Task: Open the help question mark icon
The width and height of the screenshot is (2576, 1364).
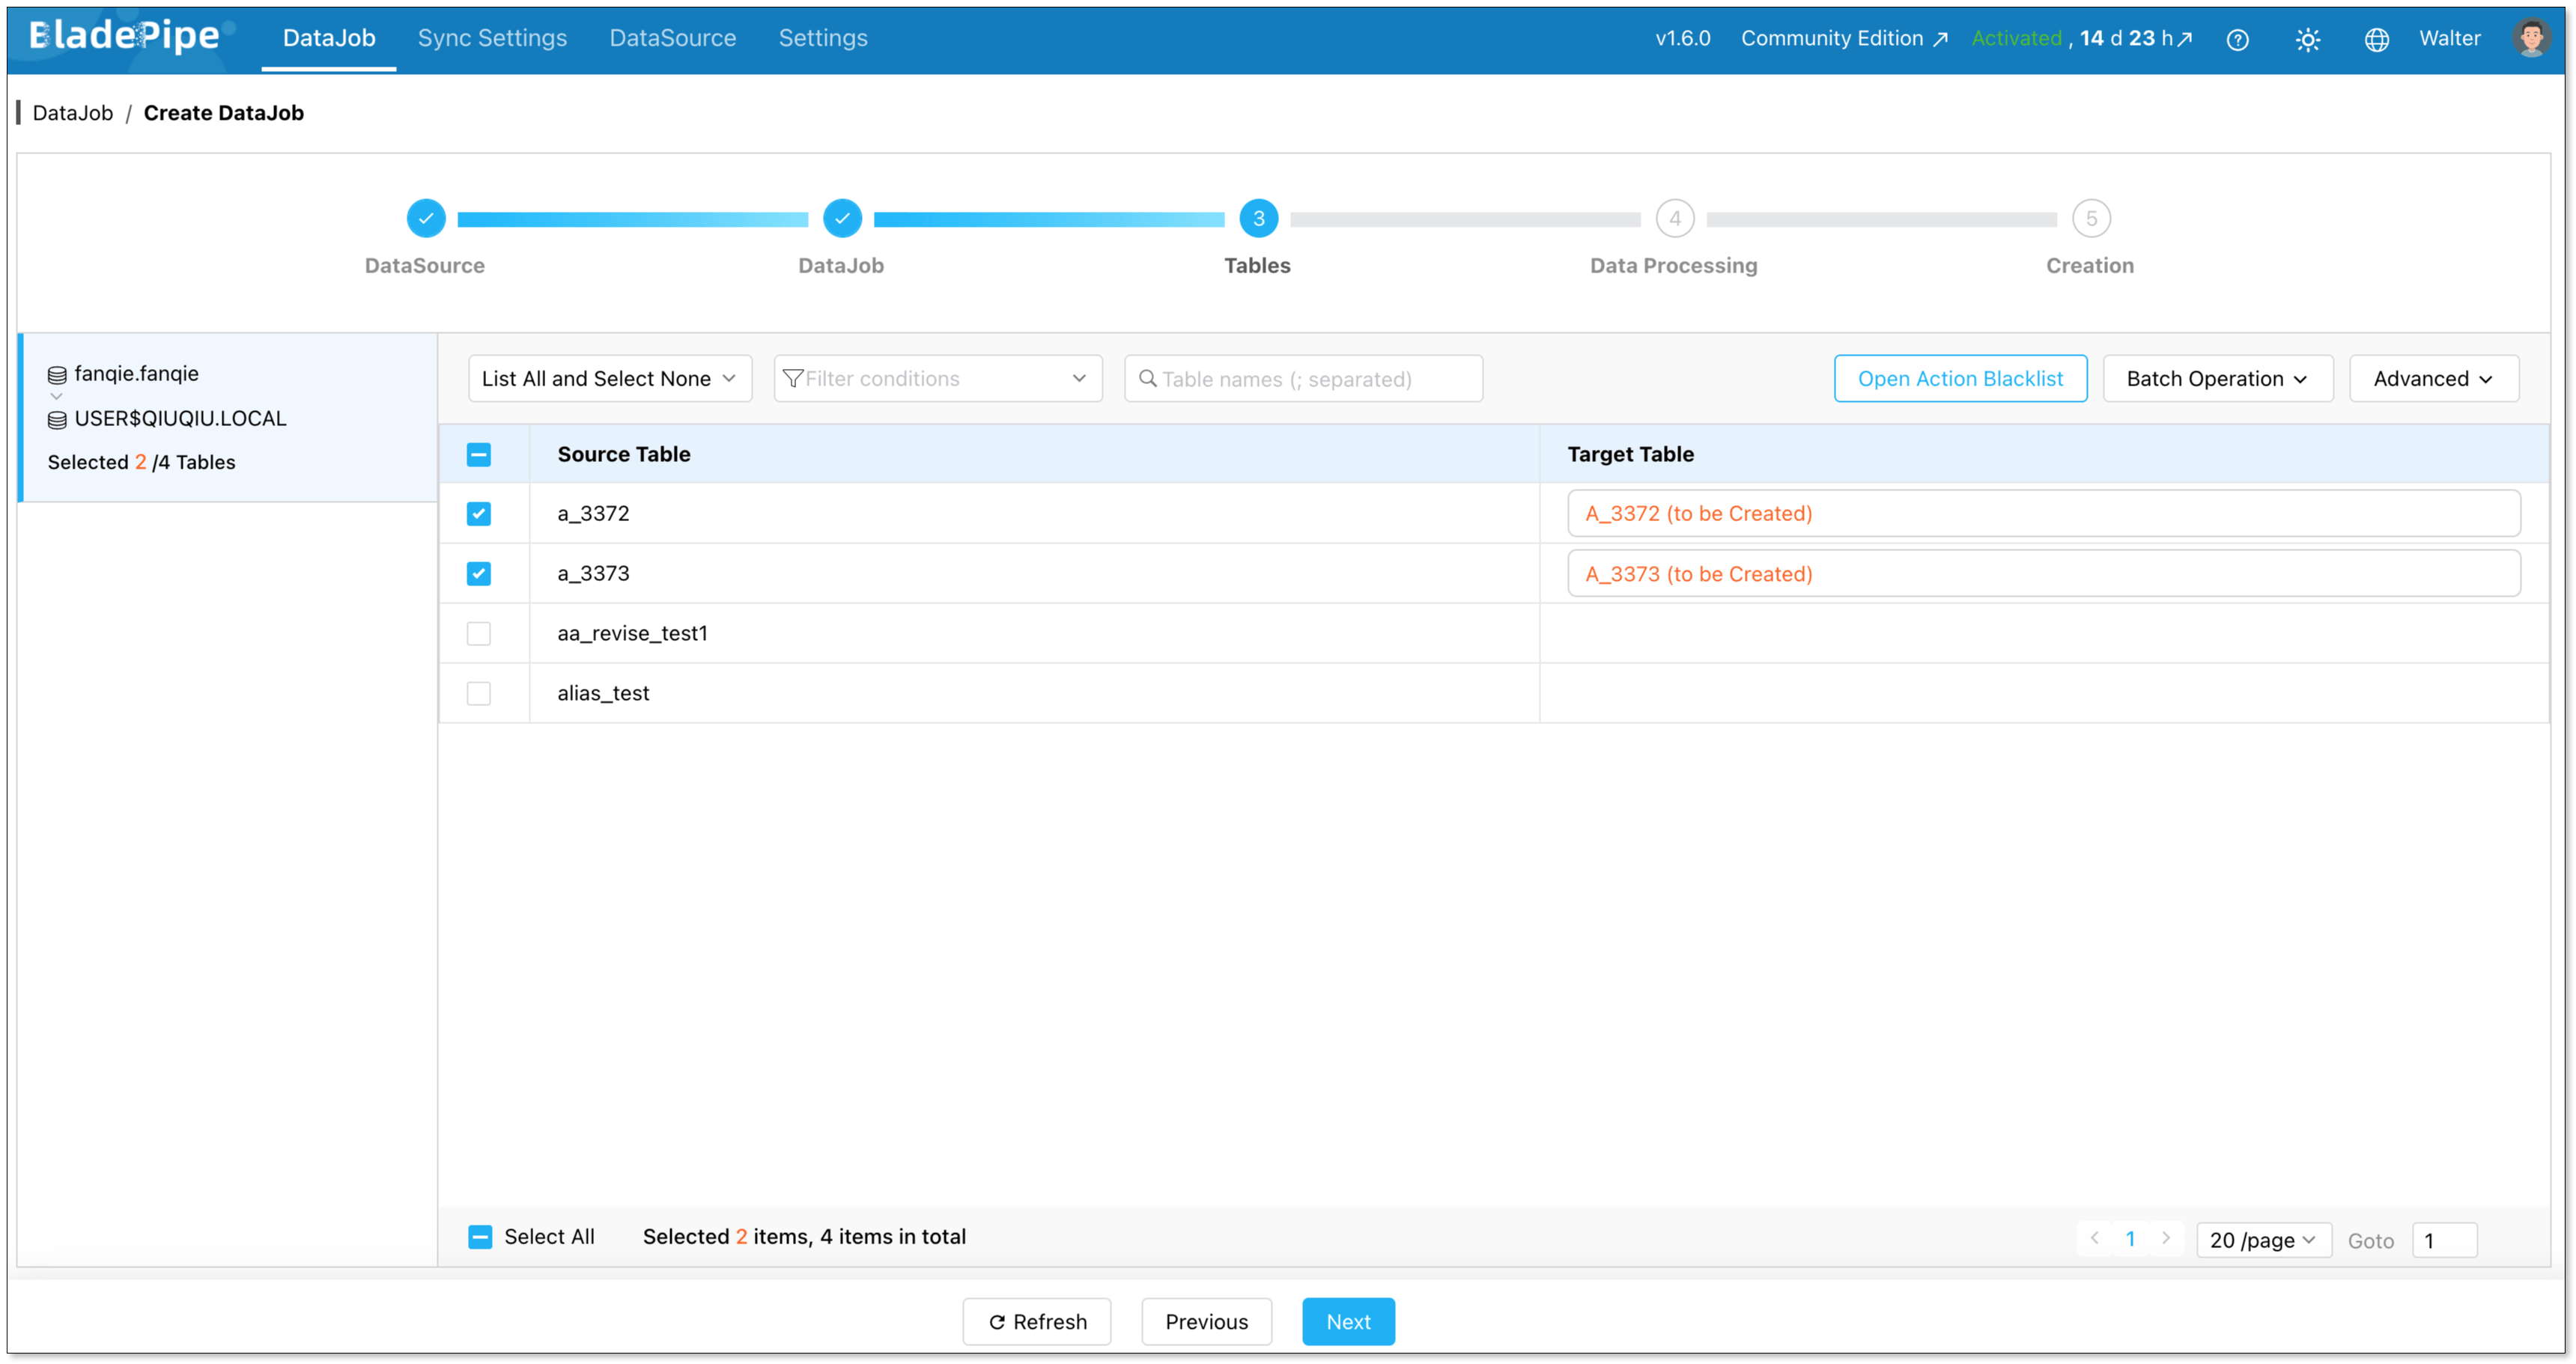Action: pos(2237,39)
